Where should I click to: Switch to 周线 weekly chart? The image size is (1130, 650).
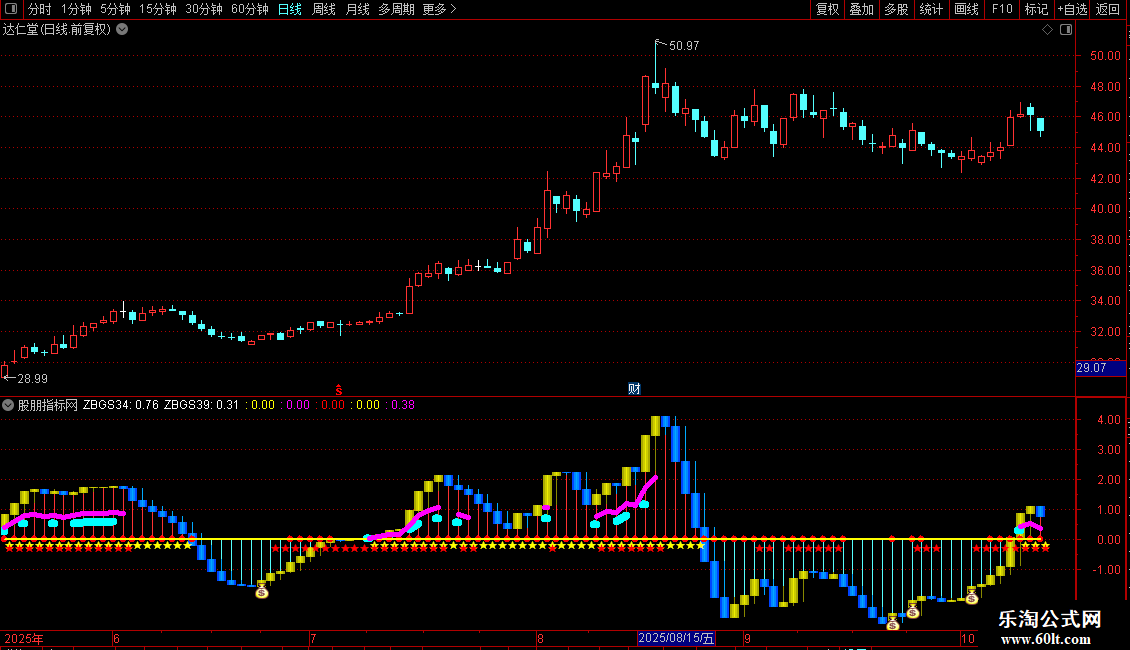[x=324, y=9]
